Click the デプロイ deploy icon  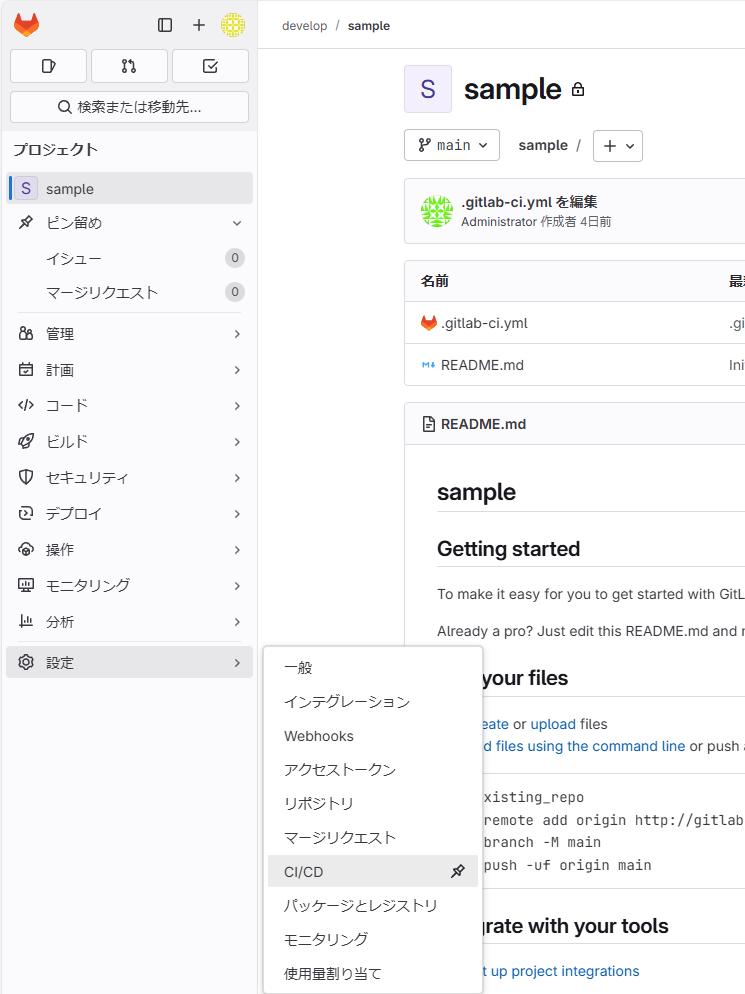click(26, 513)
